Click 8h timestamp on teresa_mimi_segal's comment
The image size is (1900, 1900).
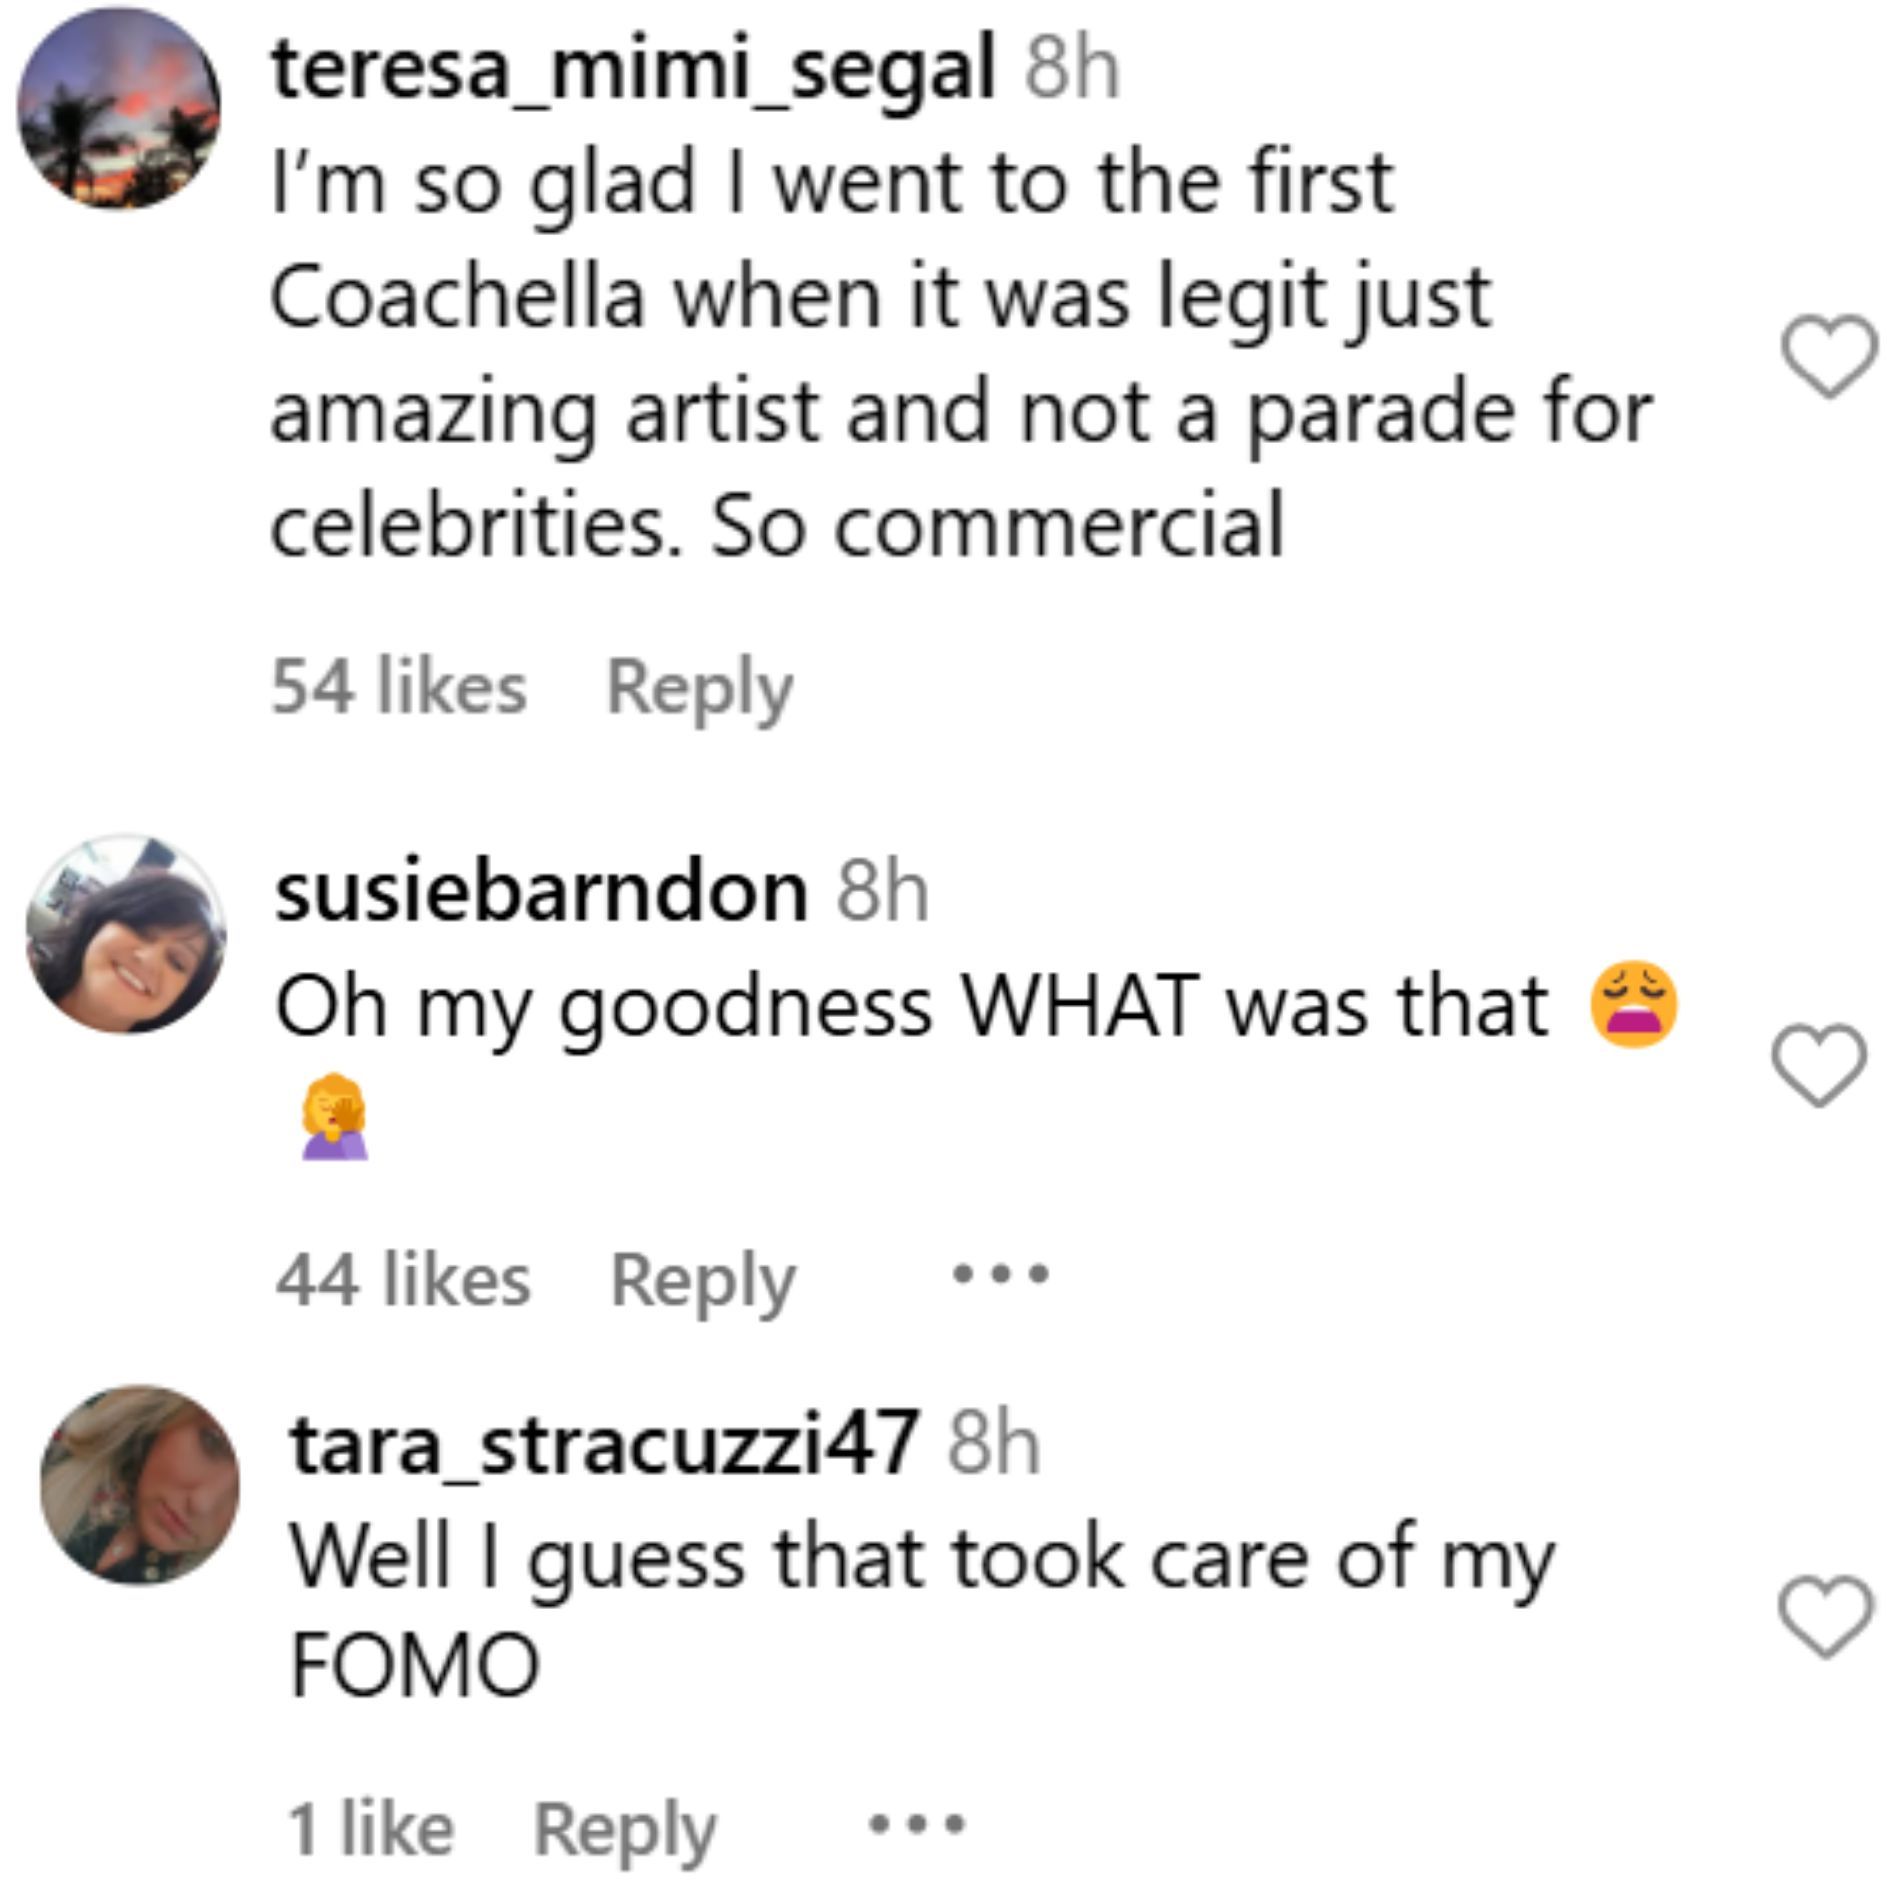click(x=1072, y=70)
